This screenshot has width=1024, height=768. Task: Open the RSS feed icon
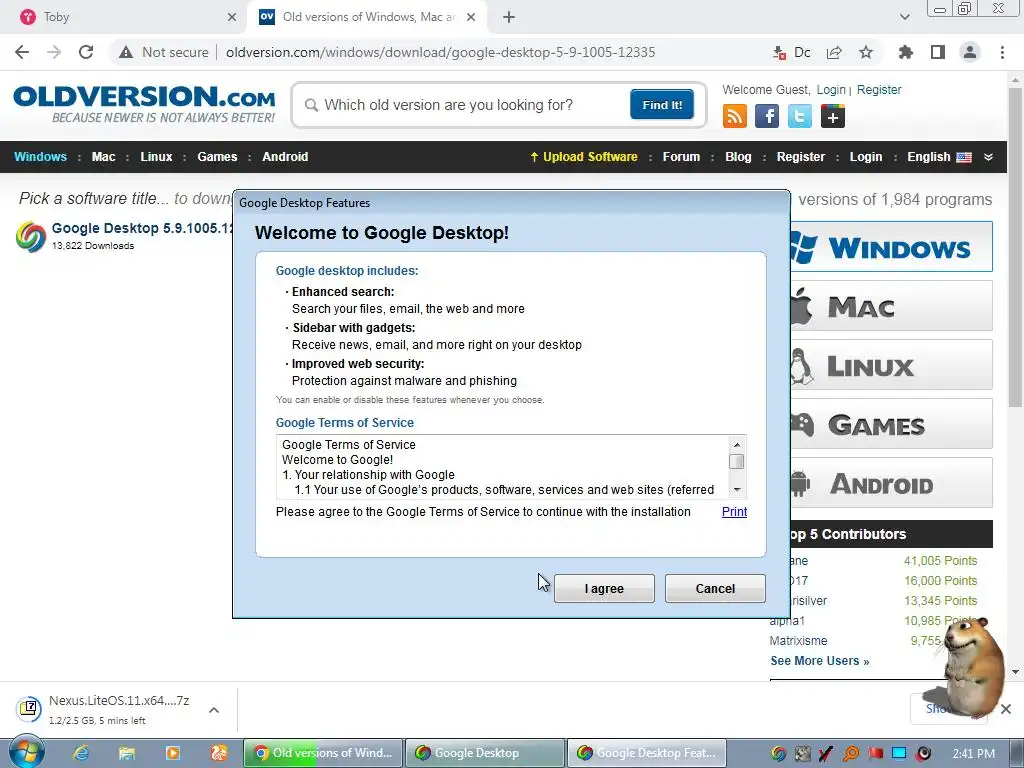click(735, 116)
